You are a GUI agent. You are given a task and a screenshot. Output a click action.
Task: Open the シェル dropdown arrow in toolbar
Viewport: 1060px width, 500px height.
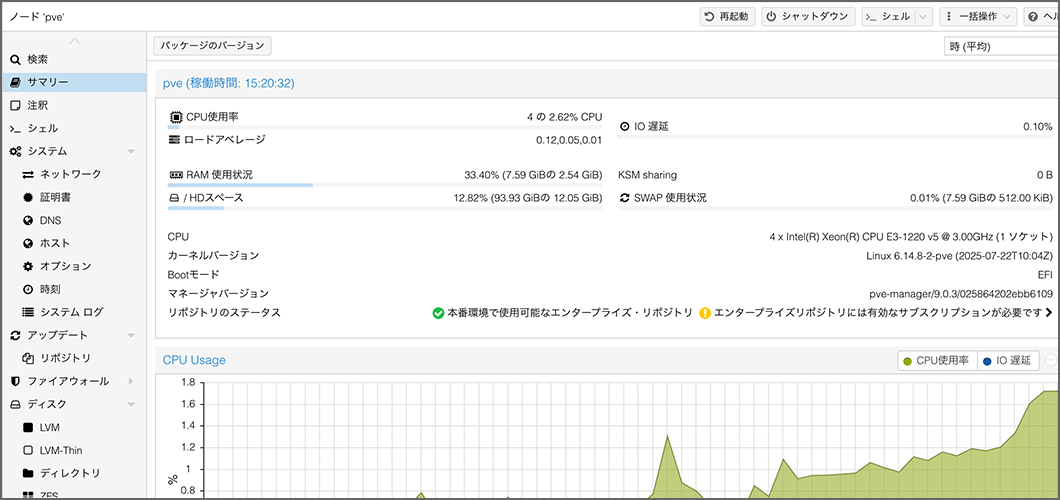(x=922, y=17)
